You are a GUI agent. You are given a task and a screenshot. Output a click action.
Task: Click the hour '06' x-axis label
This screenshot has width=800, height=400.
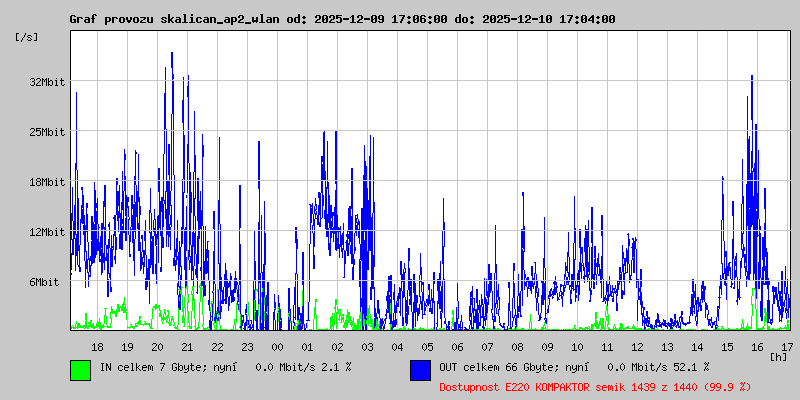click(457, 347)
